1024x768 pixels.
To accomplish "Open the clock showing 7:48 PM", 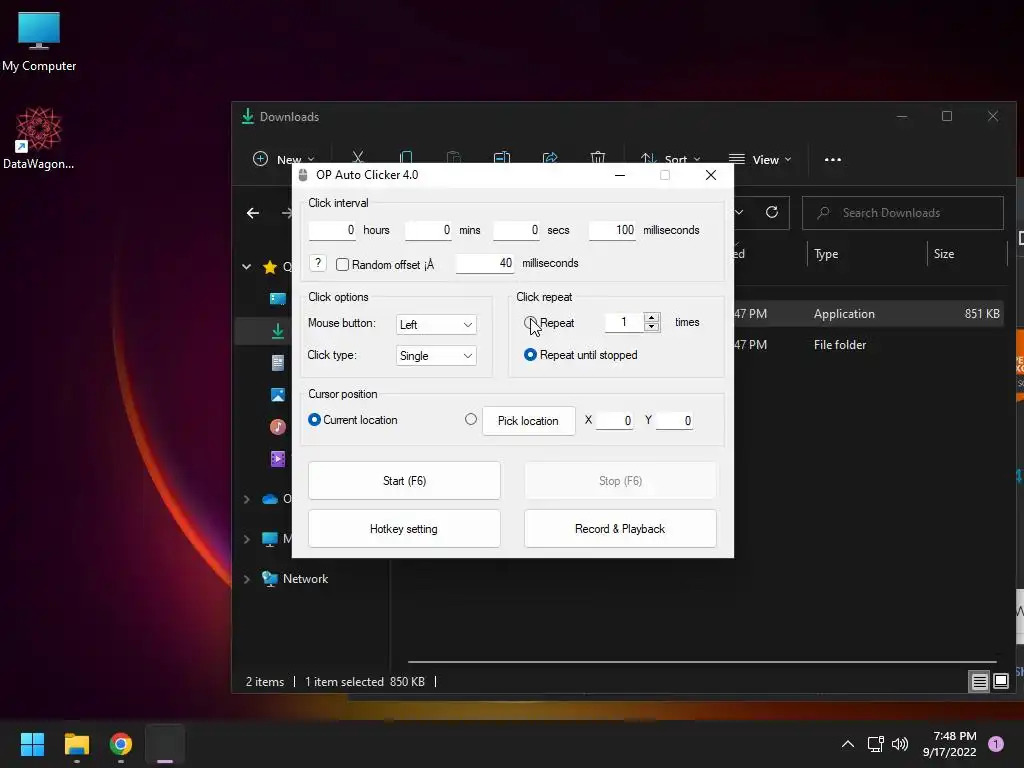I will coord(950,744).
